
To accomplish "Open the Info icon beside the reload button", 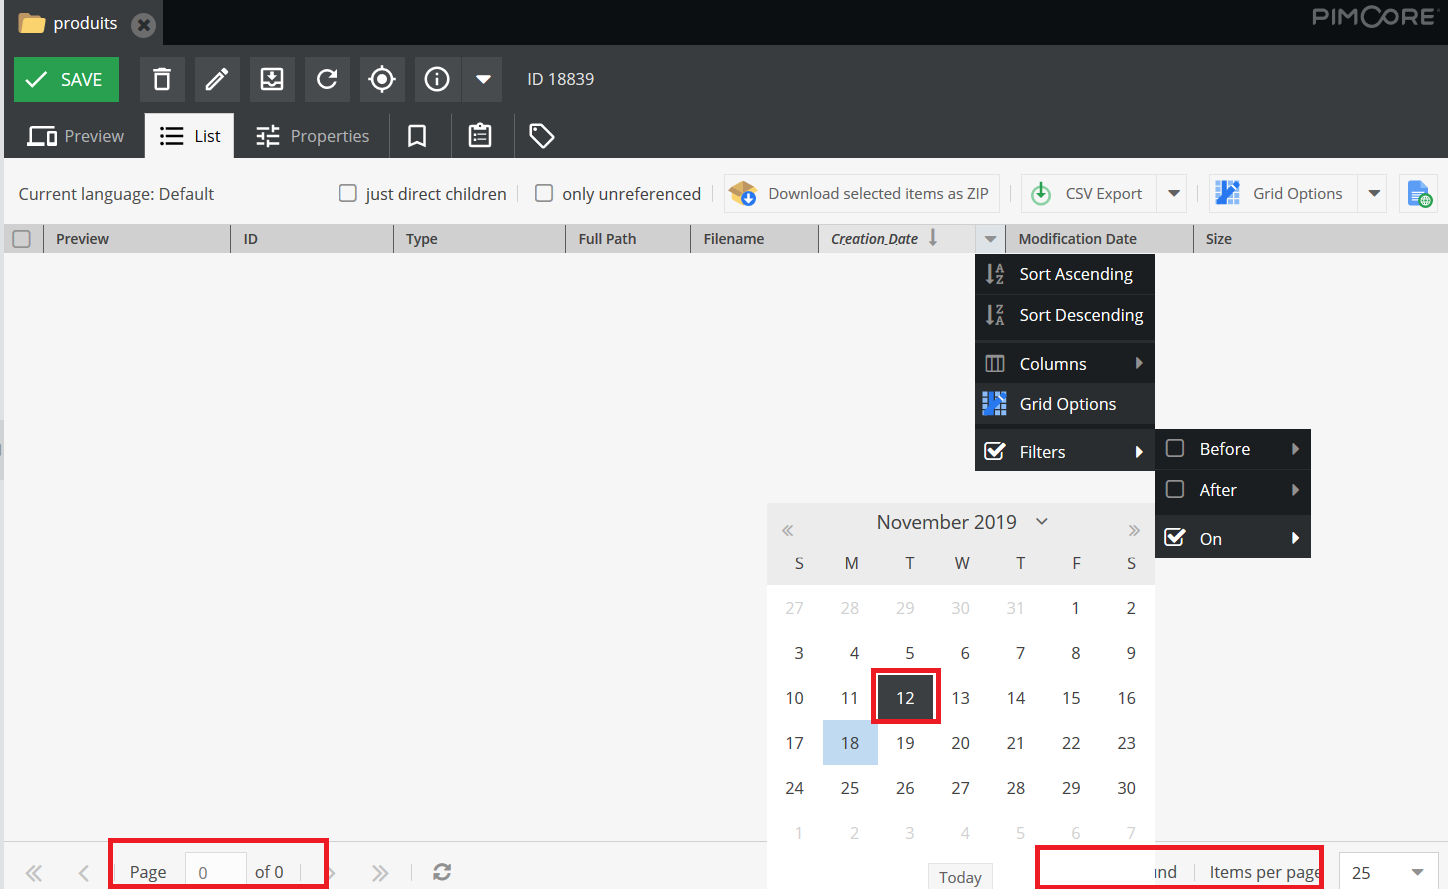I will point(436,79).
